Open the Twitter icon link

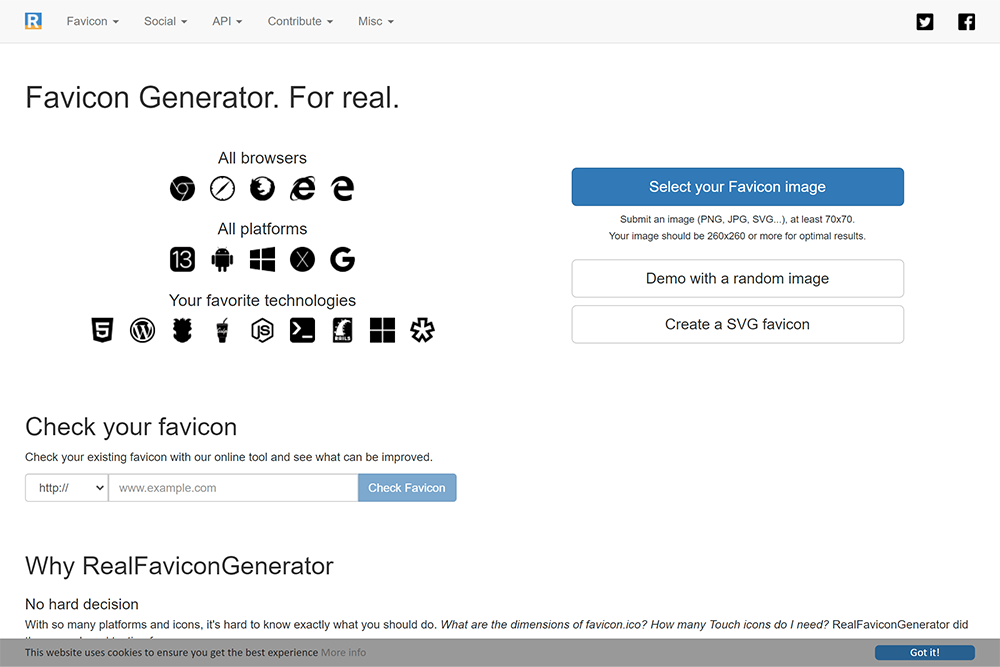tap(925, 22)
